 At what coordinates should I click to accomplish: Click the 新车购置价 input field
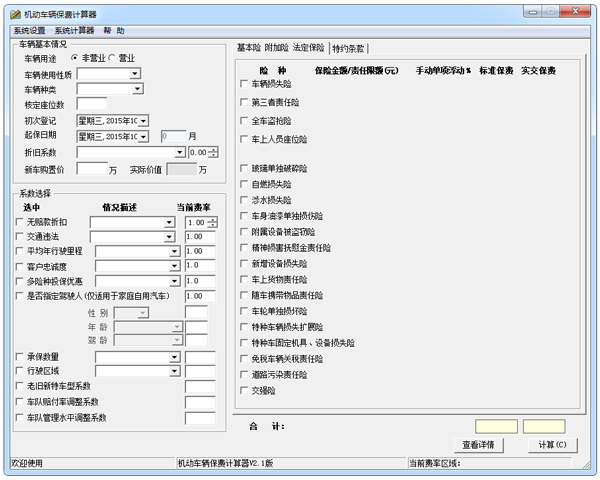click(92, 169)
